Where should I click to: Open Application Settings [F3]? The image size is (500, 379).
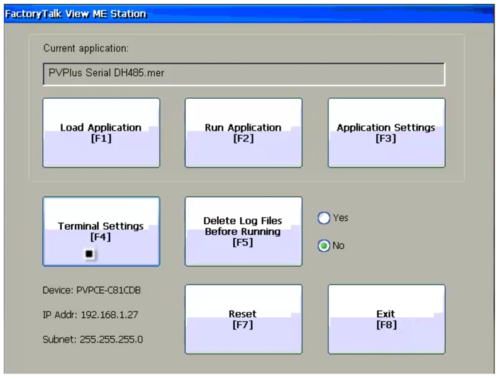(387, 133)
